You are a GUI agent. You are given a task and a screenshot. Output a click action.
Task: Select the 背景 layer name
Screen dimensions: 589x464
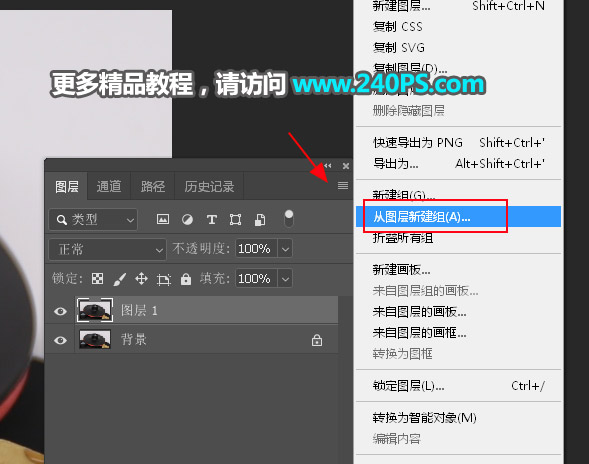[x=134, y=340]
